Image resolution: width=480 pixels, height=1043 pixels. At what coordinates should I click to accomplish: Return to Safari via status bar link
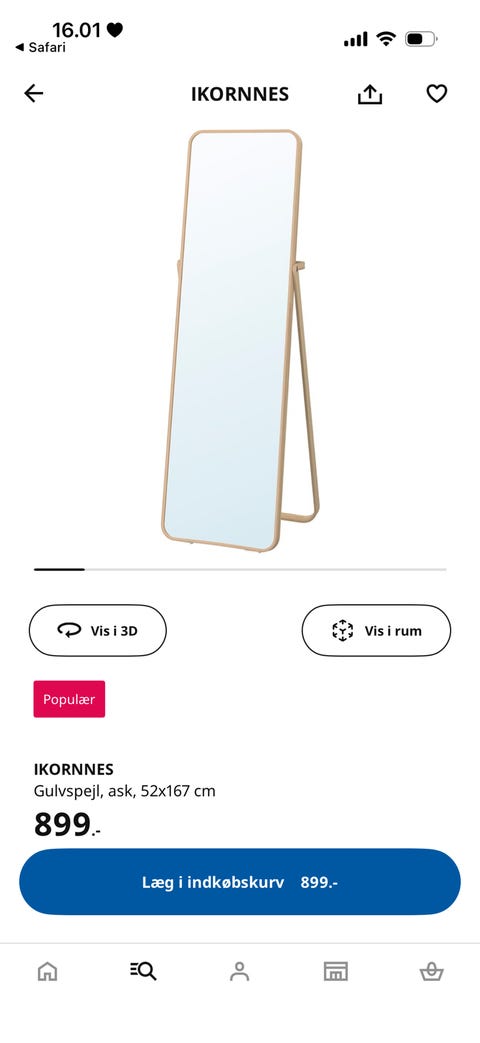41,47
